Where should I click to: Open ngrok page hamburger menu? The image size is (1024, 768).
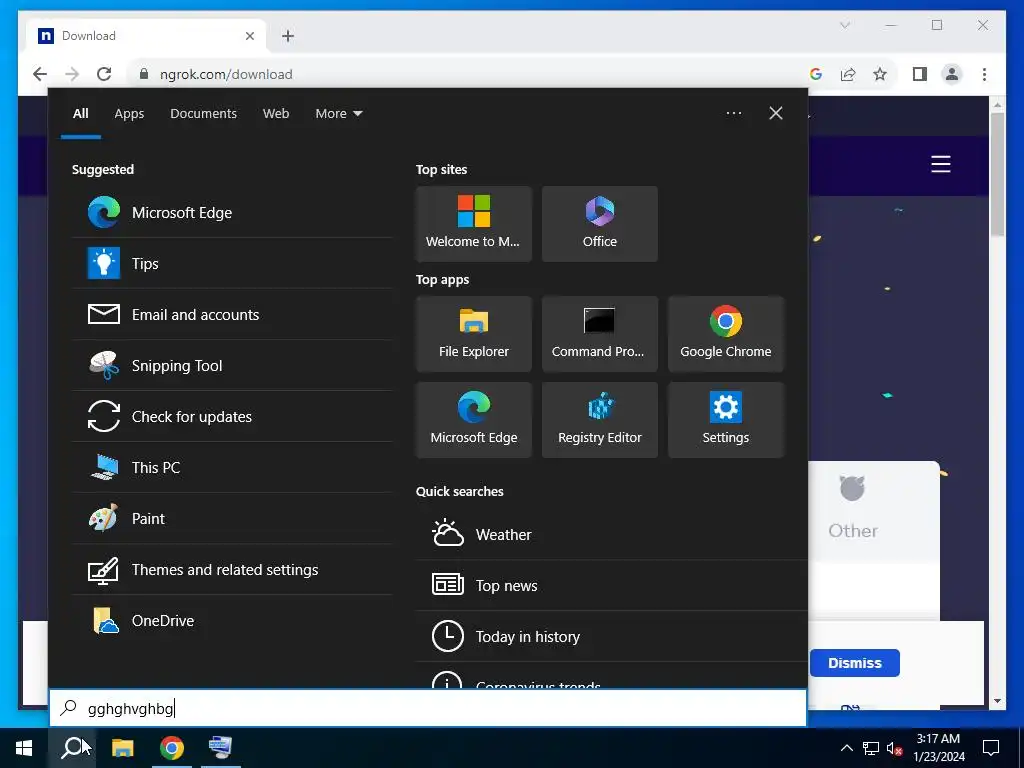(940, 164)
